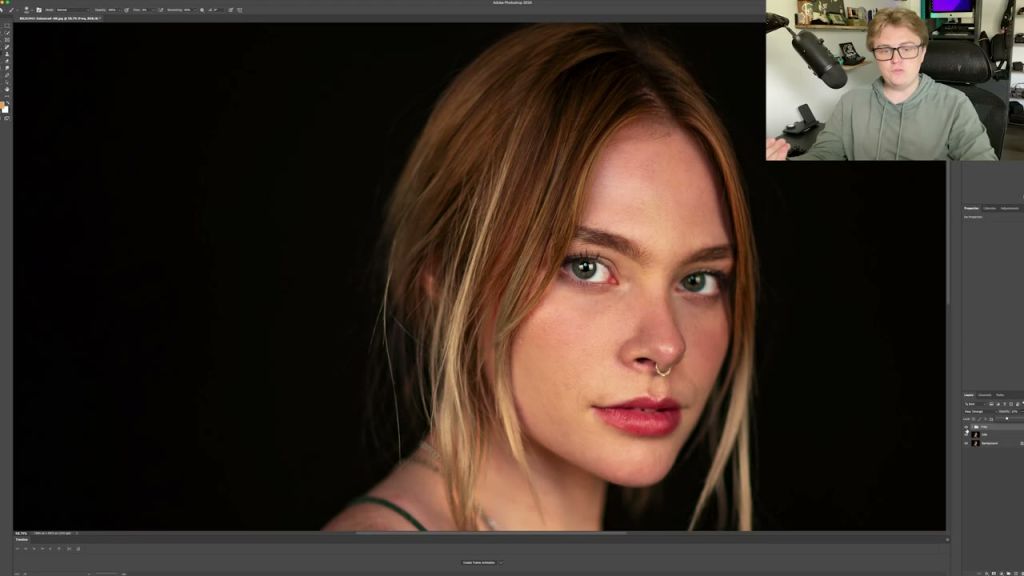Filter layers for pixel layers icon

(991, 404)
